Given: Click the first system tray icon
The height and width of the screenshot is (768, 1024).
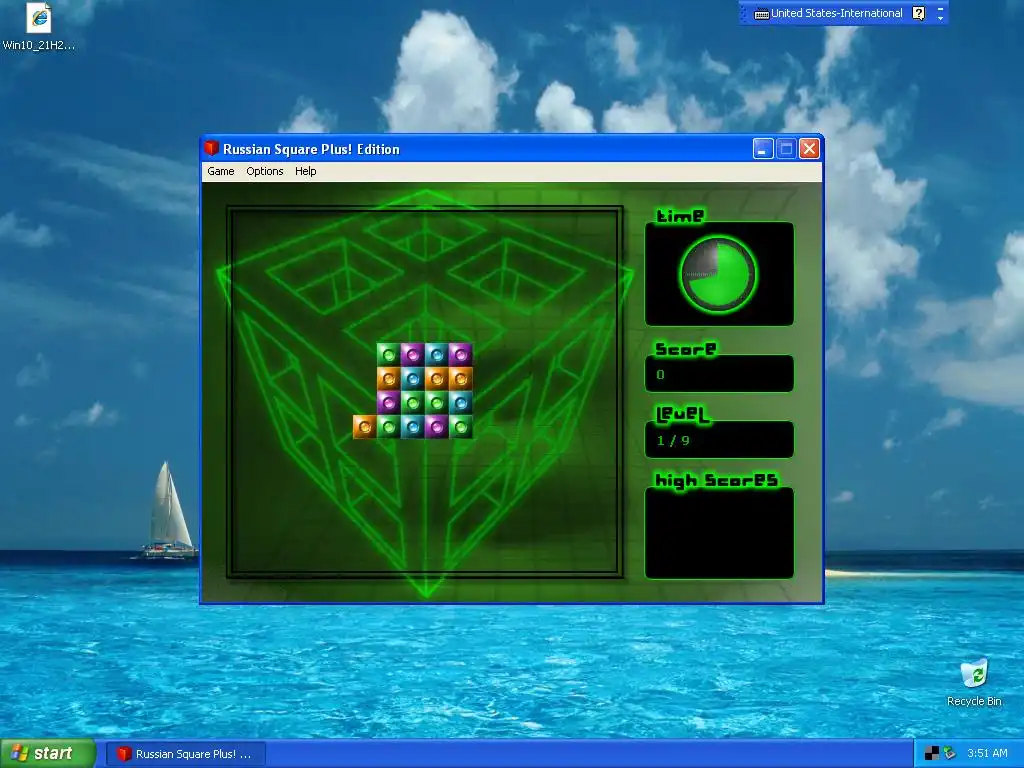Looking at the screenshot, I should point(932,753).
